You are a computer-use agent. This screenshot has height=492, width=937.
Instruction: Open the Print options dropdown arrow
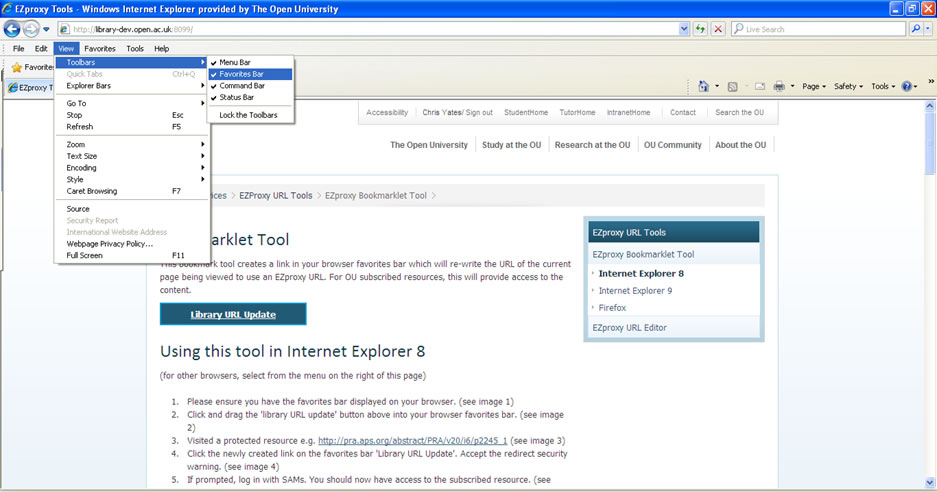tap(792, 86)
